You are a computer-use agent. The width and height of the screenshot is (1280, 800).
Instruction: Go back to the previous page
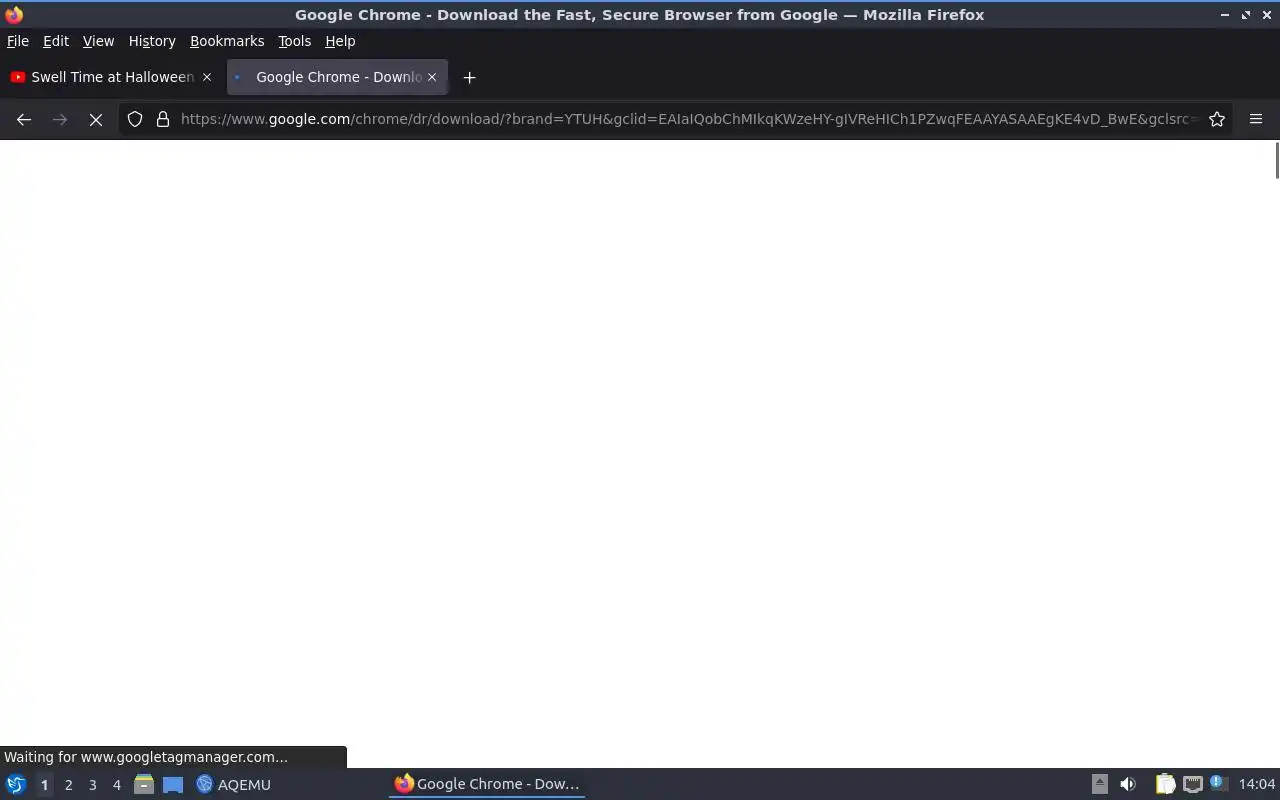(x=24, y=119)
